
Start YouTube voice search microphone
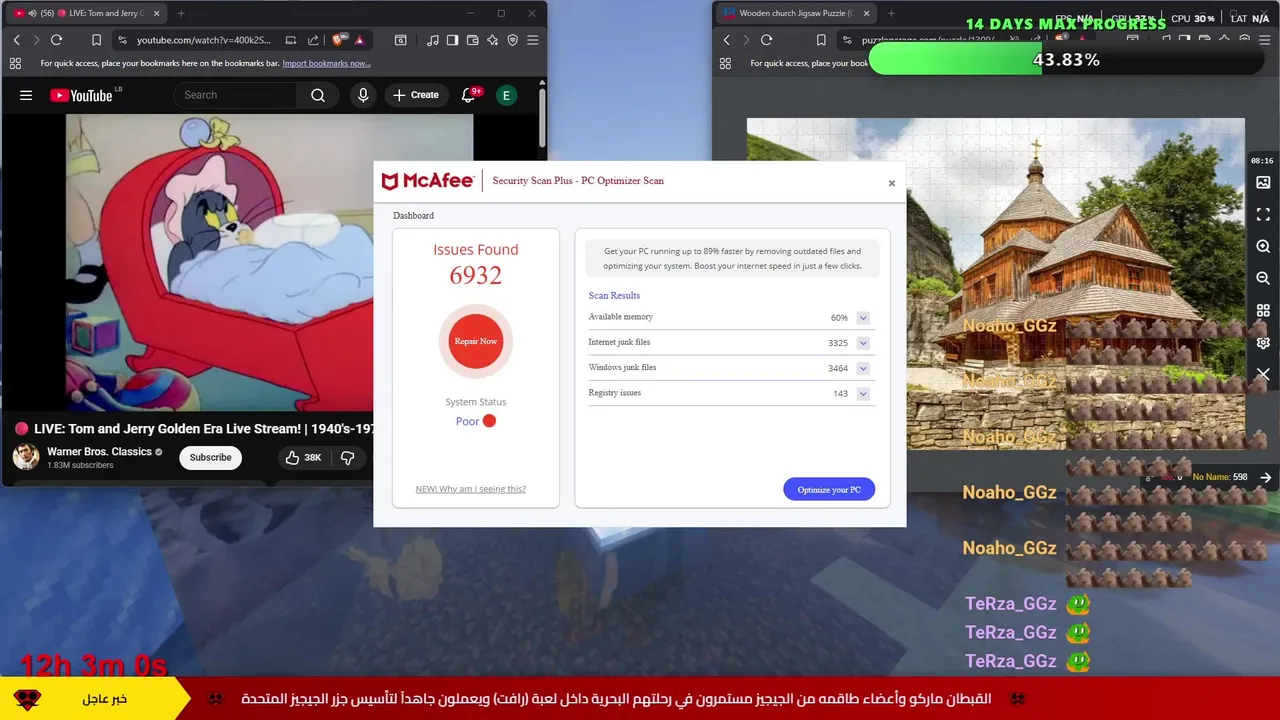click(363, 95)
